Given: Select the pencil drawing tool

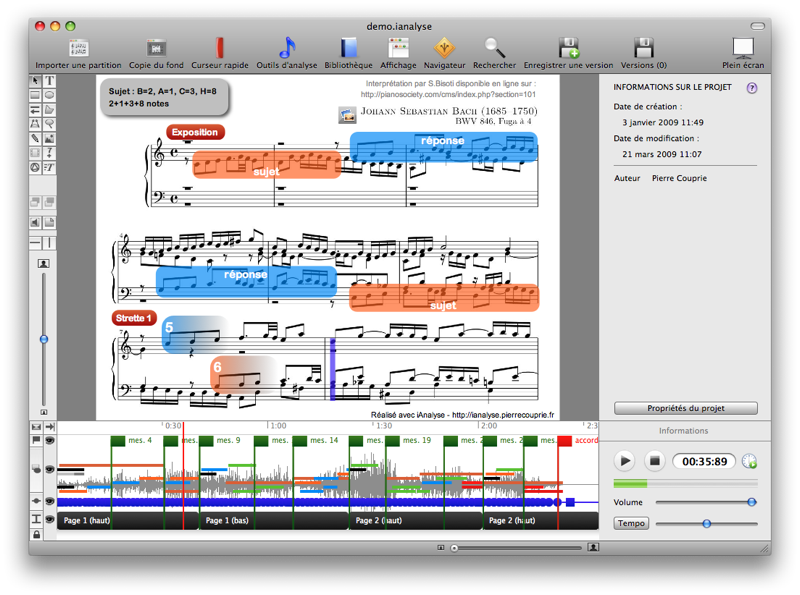Looking at the screenshot, I should point(35,138).
